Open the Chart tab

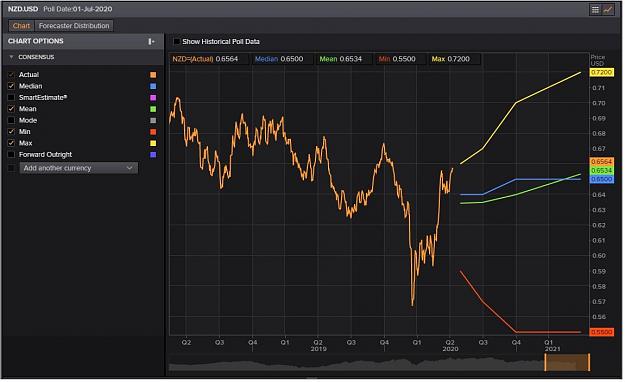[x=21, y=26]
